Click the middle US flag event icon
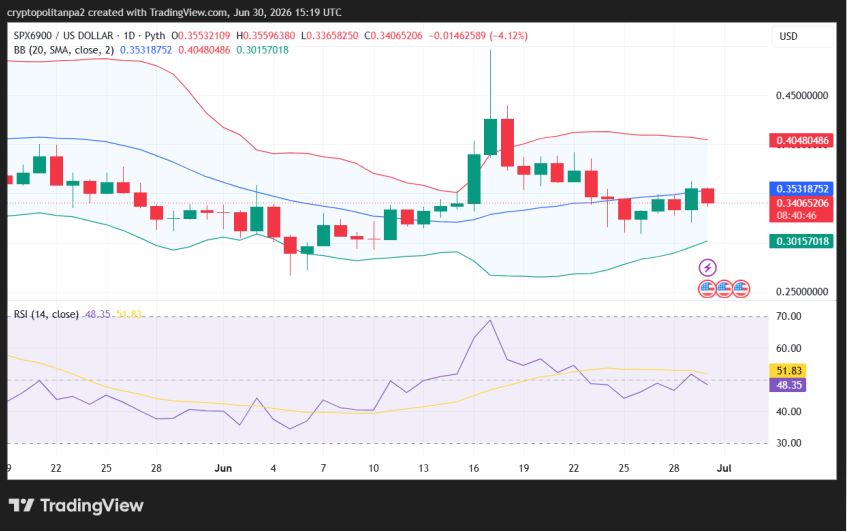 [724, 289]
